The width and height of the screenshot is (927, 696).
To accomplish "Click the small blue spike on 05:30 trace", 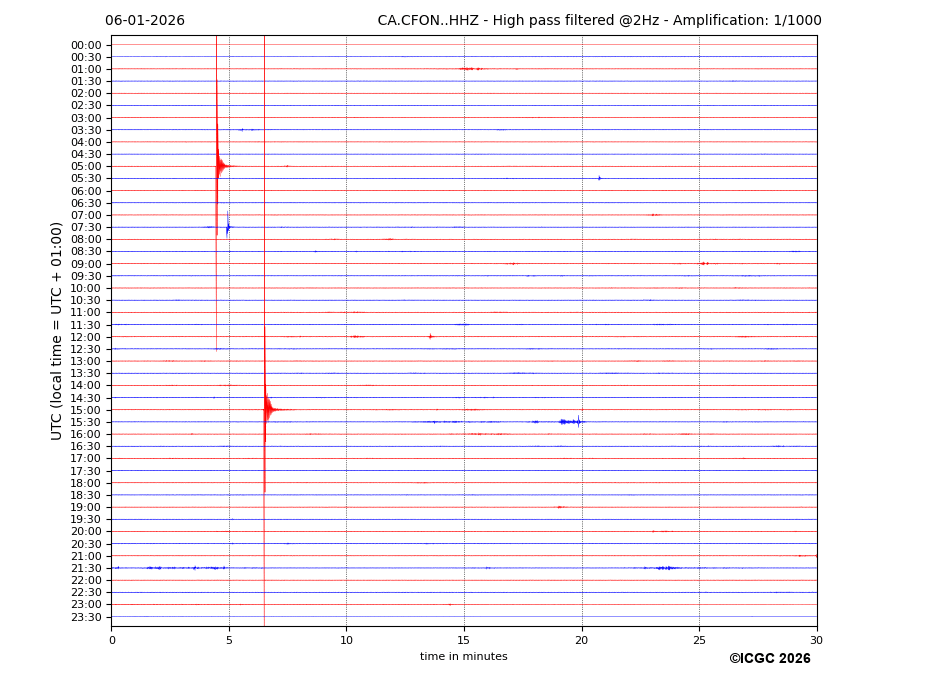I will point(599,178).
